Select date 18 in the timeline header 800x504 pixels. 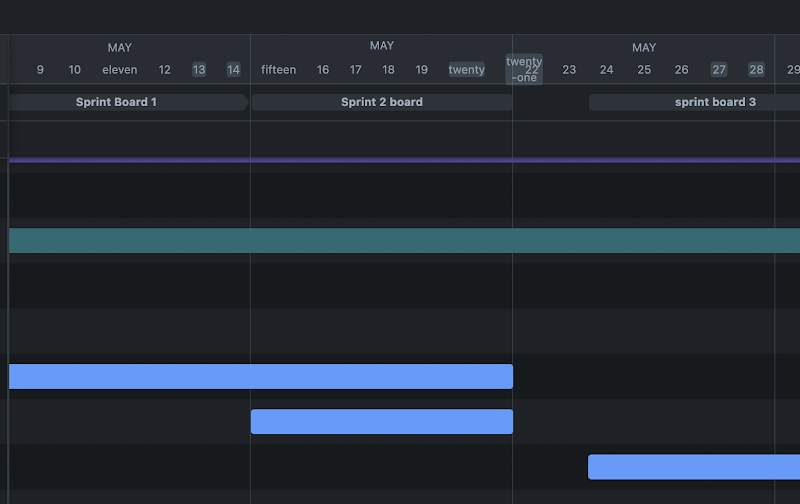click(x=388, y=70)
